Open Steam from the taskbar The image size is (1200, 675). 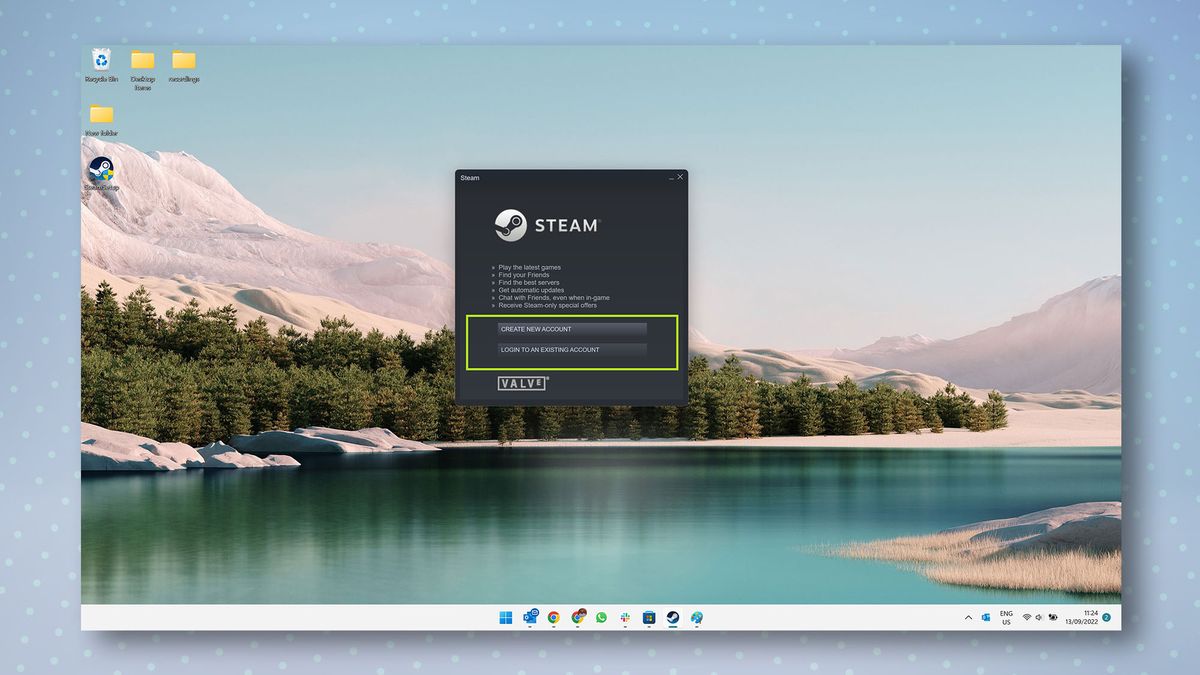click(673, 618)
